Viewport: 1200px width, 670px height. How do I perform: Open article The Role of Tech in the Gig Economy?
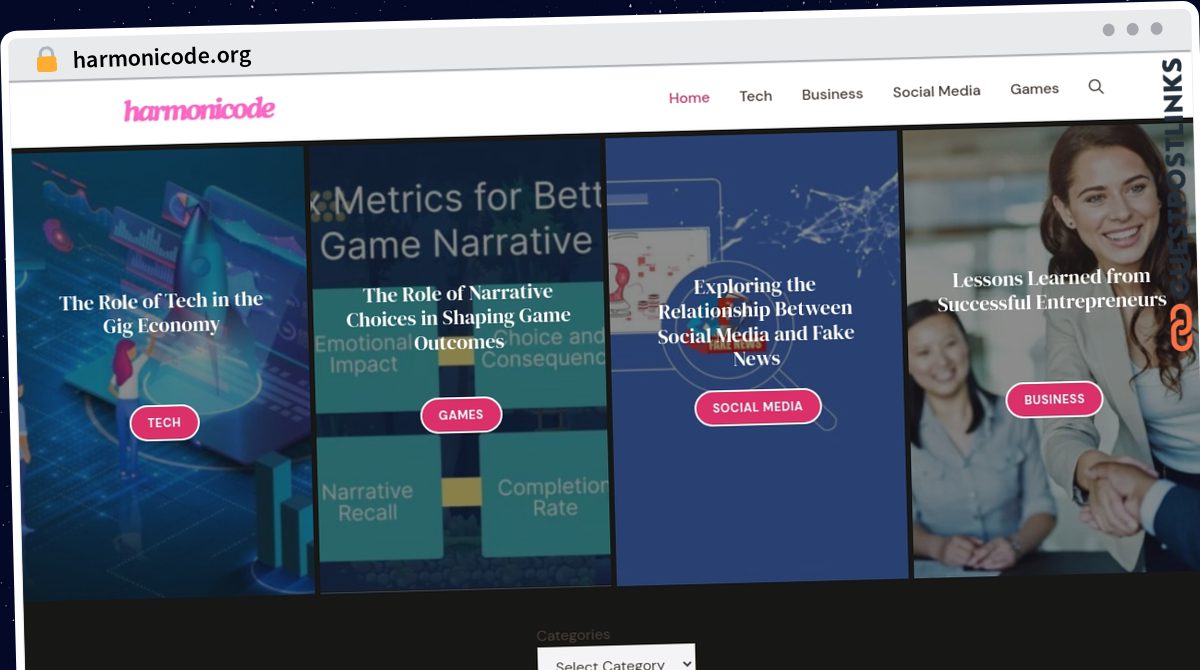pyautogui.click(x=161, y=313)
